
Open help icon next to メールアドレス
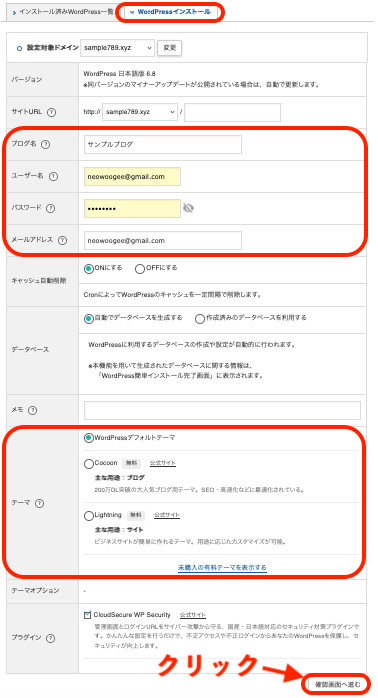coord(62,240)
